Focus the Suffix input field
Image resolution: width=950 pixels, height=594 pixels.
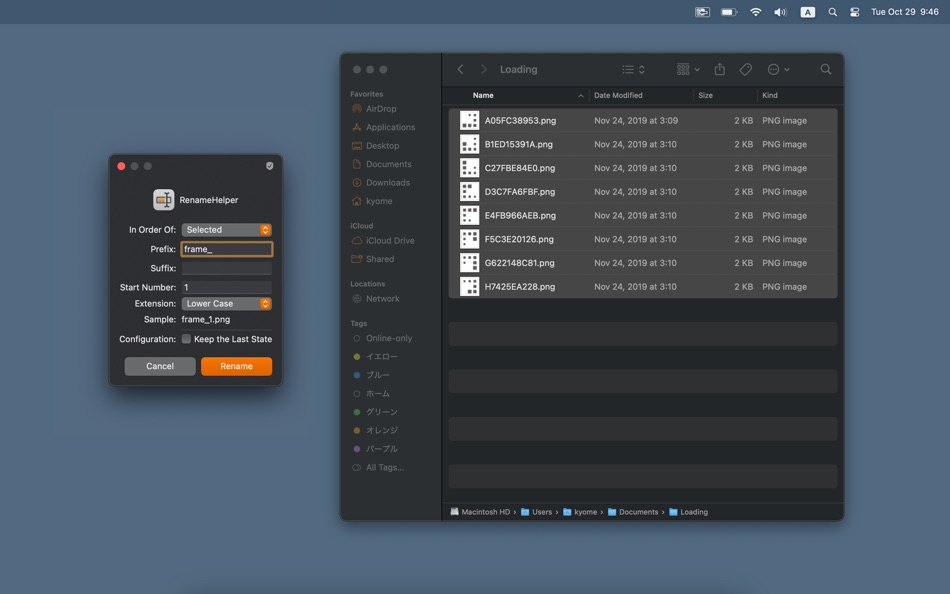click(227, 268)
